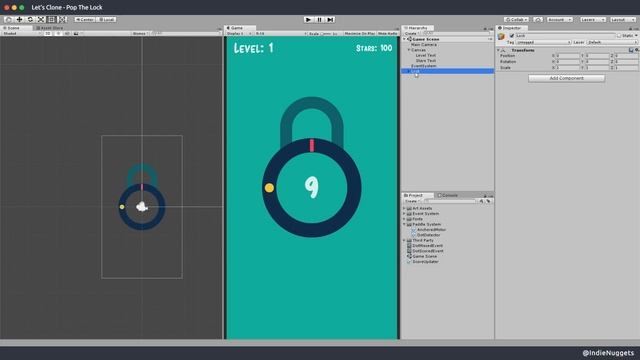Click the Position X field

(568, 56)
